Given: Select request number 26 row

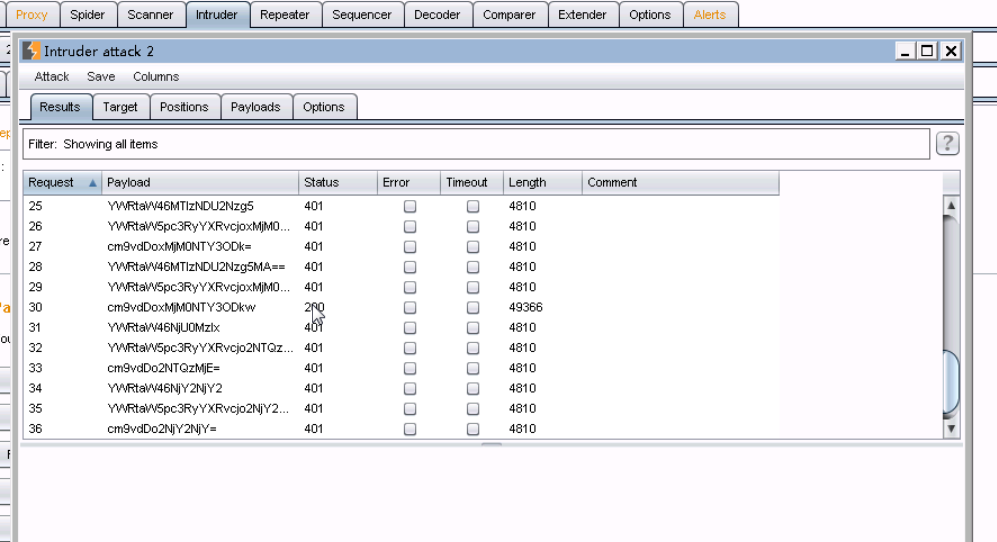Looking at the screenshot, I should pos(401,226).
